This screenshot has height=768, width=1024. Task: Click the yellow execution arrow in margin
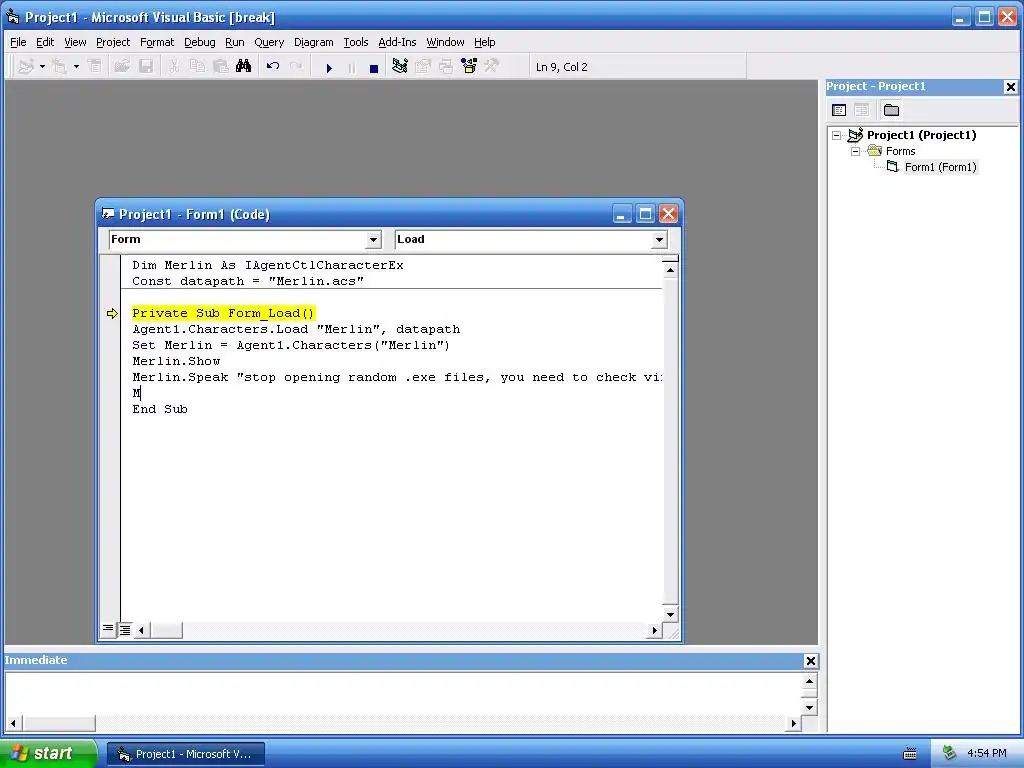(112, 313)
